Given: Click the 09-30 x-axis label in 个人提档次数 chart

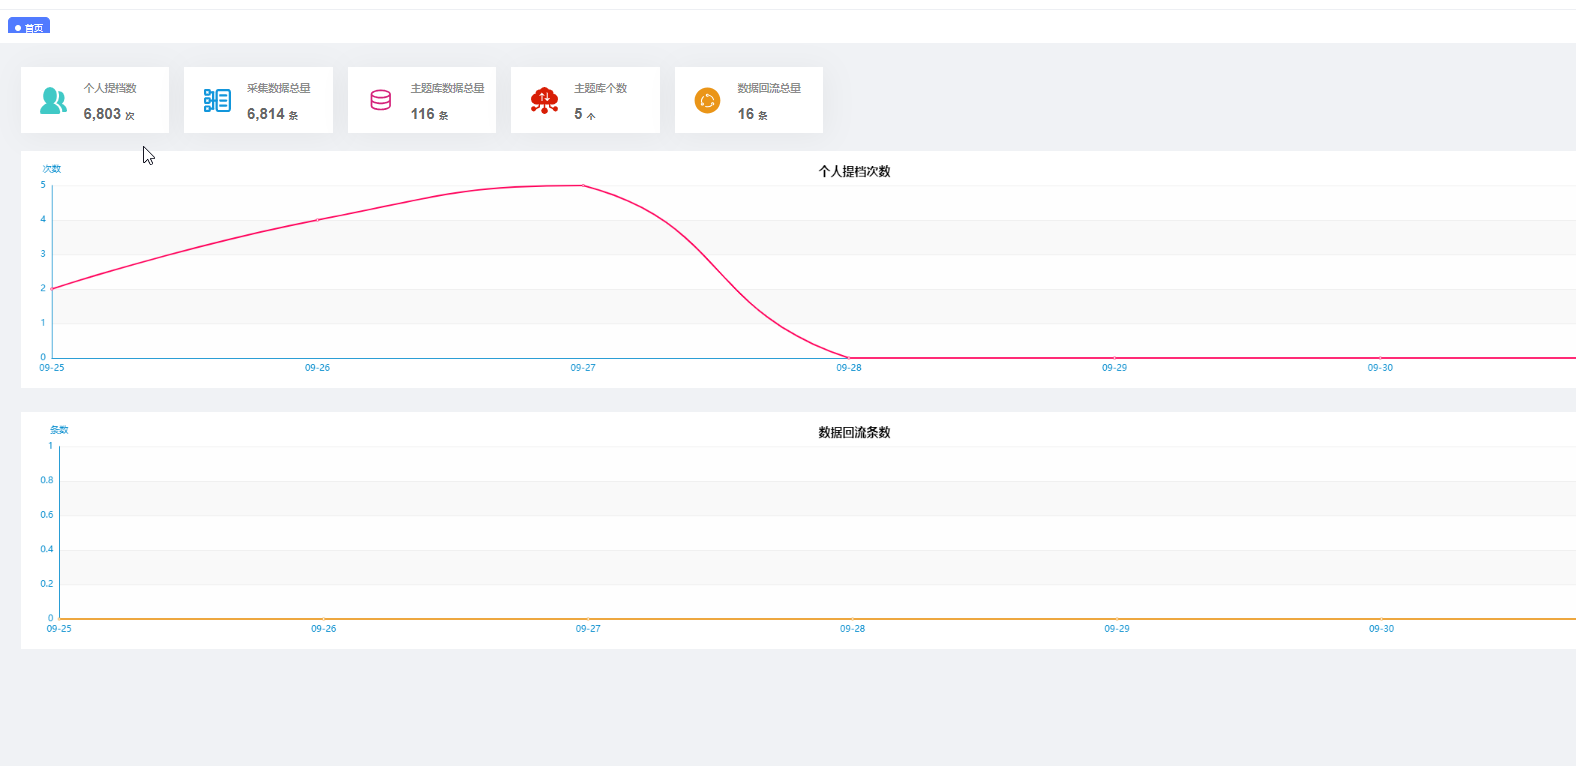Looking at the screenshot, I should [x=1380, y=368].
